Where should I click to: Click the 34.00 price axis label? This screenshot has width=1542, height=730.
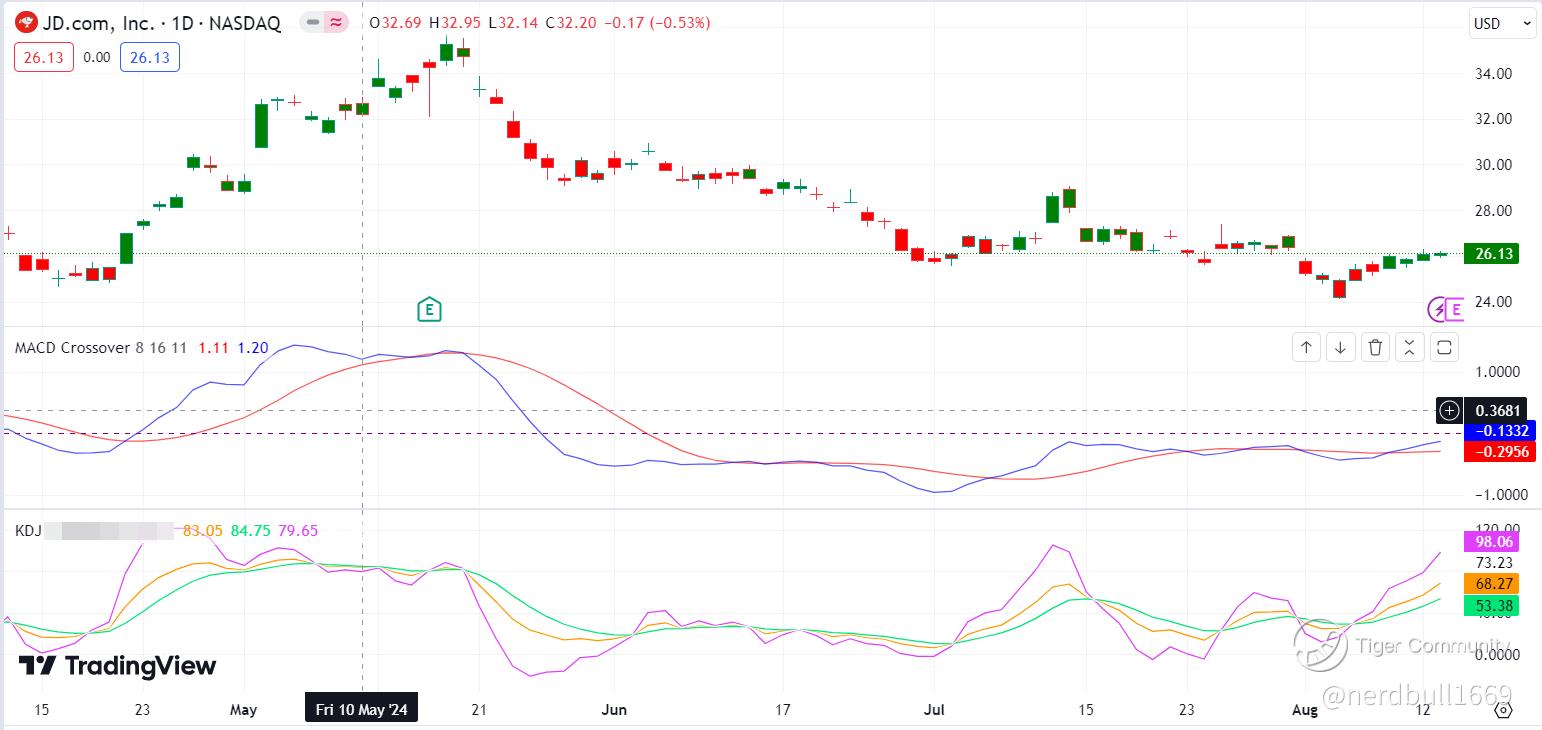point(1492,73)
